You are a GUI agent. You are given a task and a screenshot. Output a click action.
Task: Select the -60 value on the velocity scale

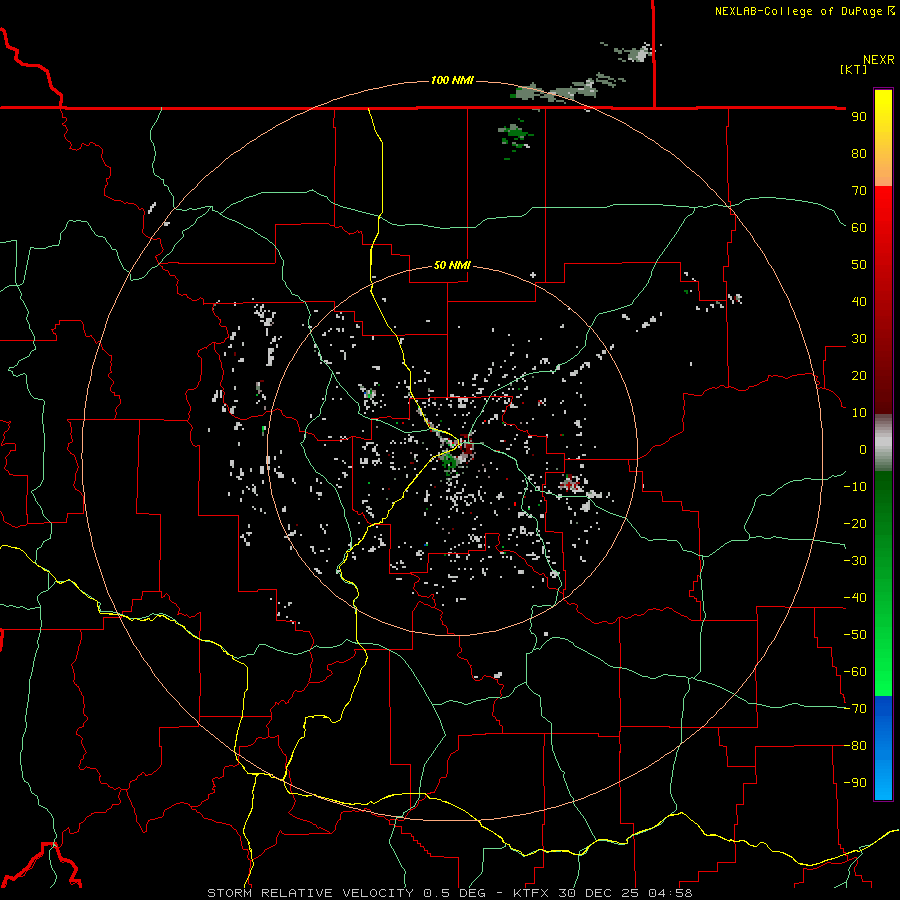pyautogui.click(x=855, y=672)
